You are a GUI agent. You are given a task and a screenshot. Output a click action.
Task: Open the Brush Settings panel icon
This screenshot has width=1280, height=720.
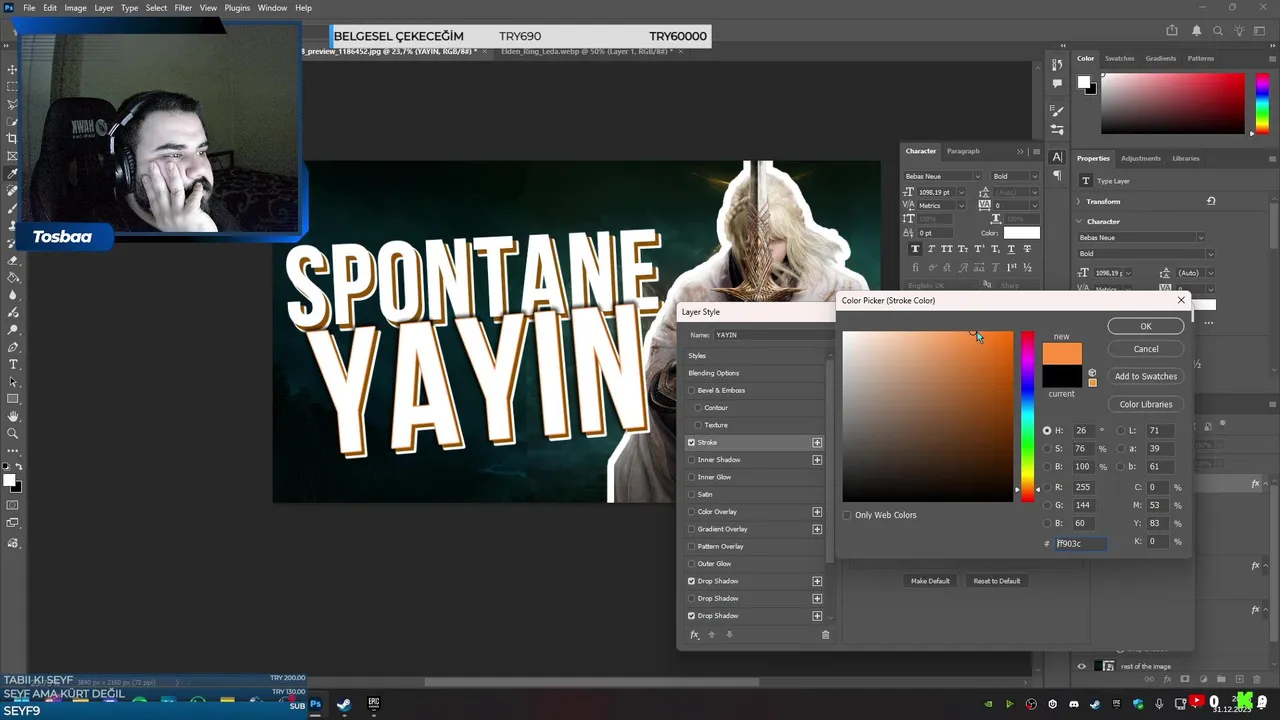(1057, 110)
